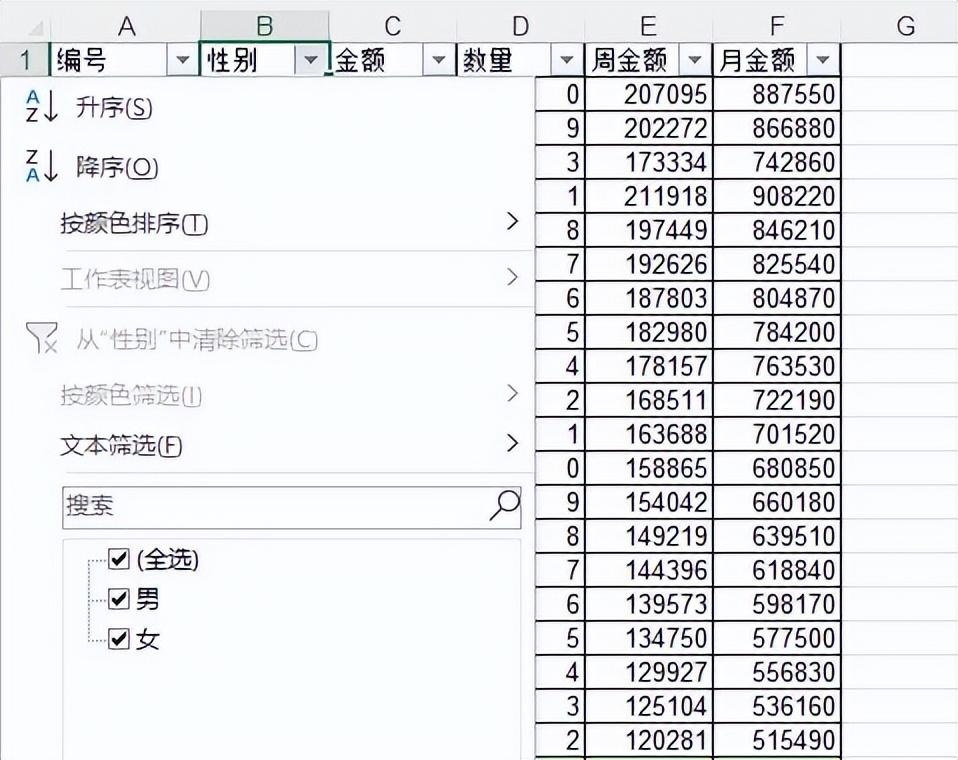Select column C header
Image resolution: width=958 pixels, height=760 pixels.
pos(393,26)
